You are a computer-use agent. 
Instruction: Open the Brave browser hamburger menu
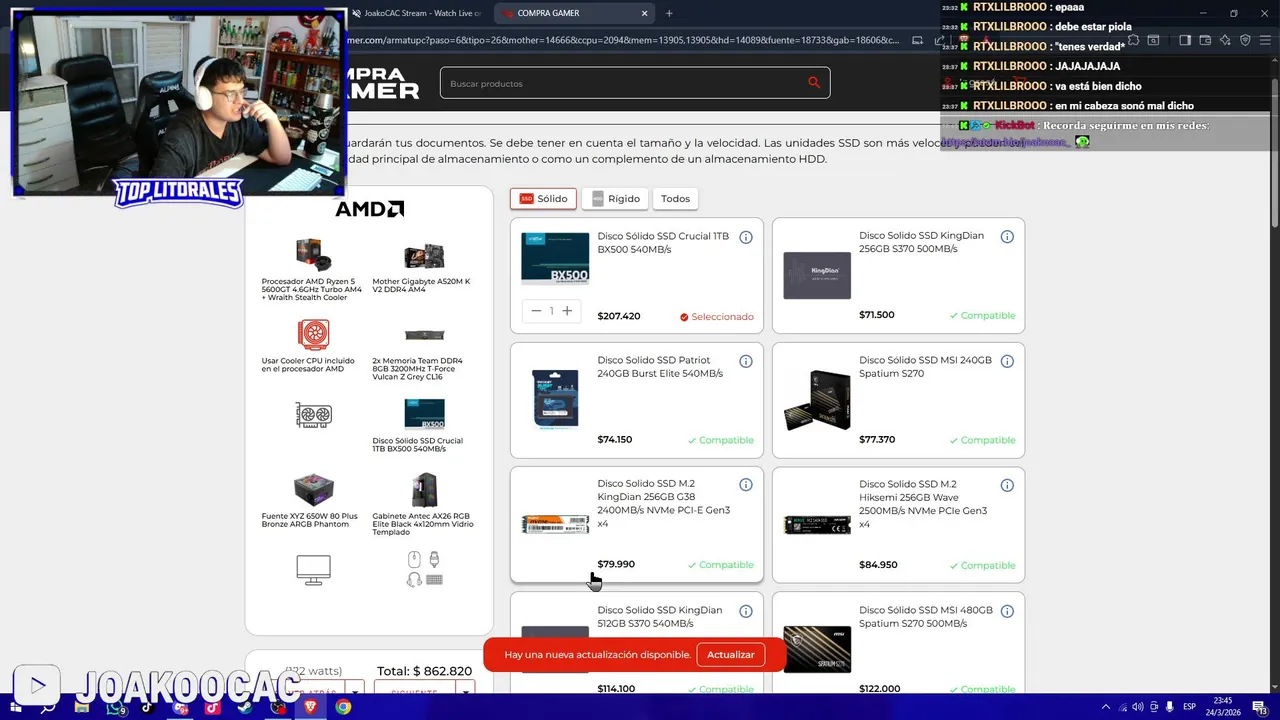(x=1264, y=40)
